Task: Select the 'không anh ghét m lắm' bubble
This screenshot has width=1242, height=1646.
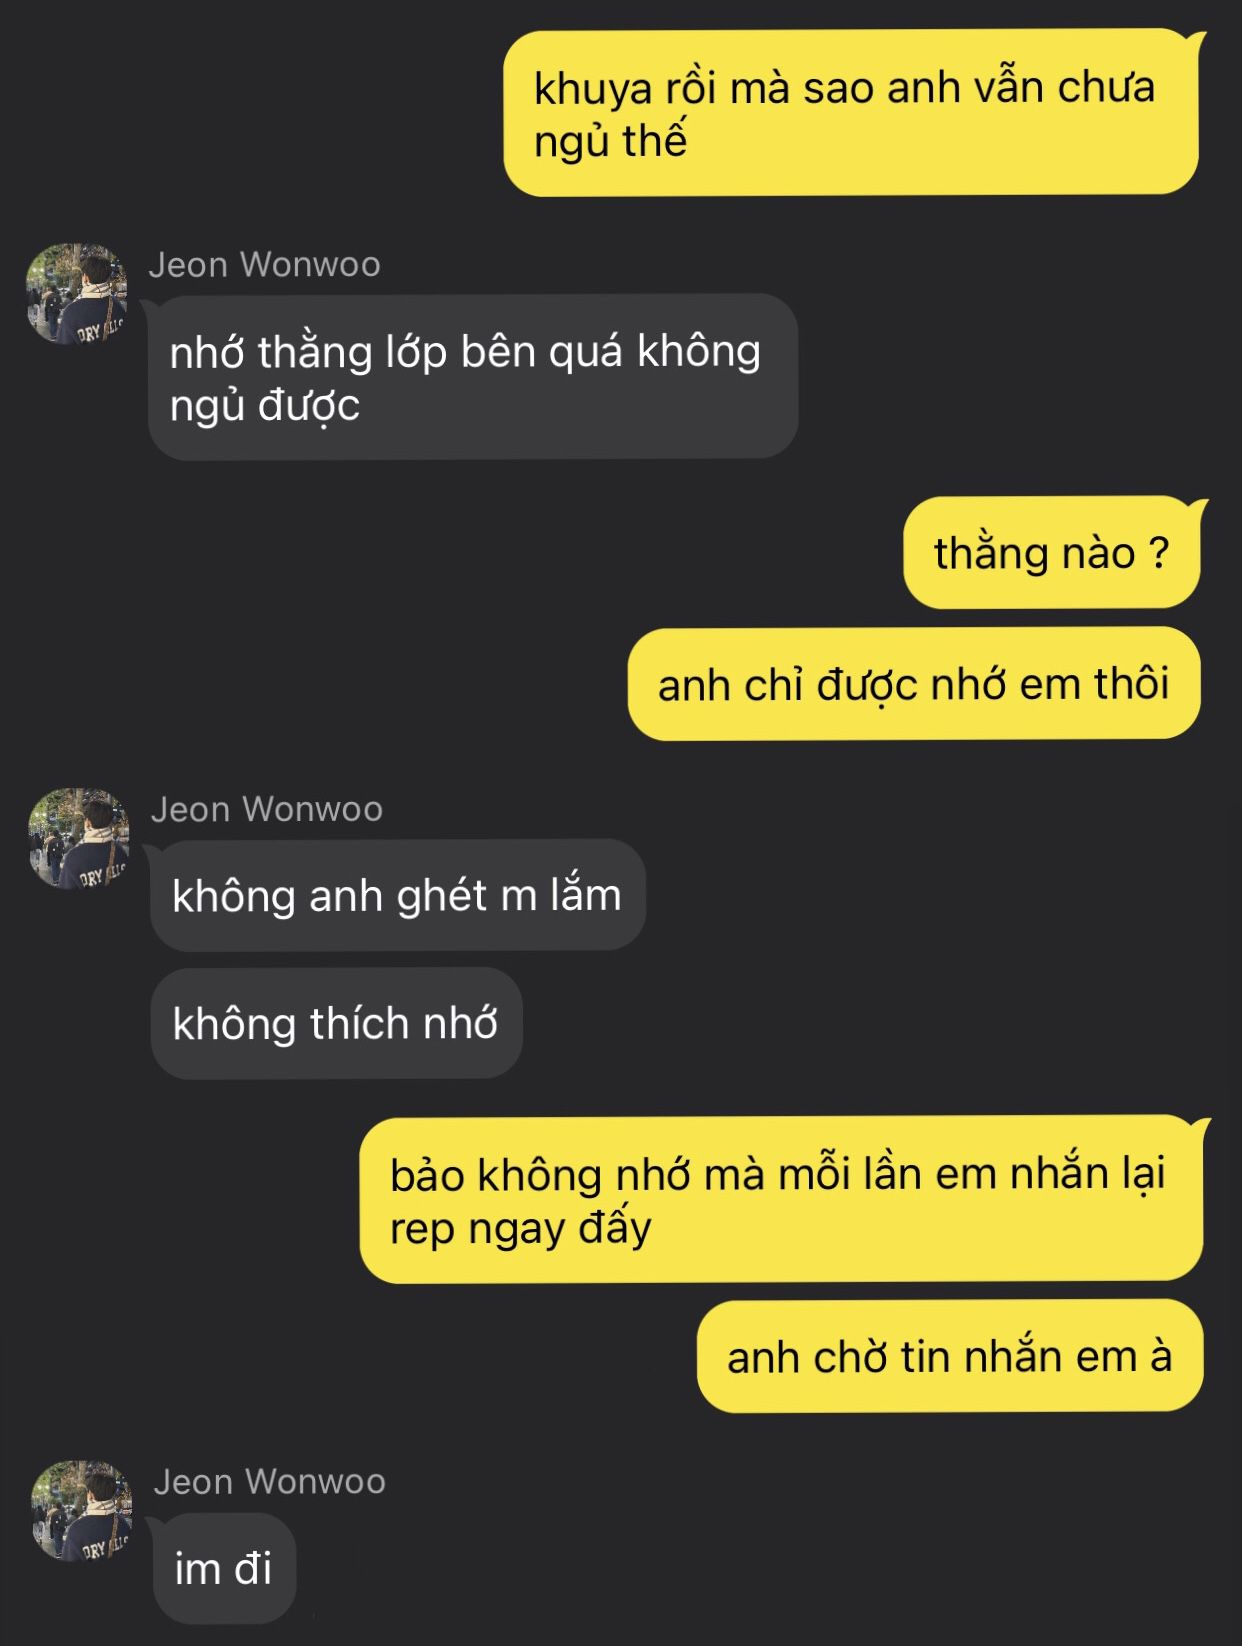Action: 397,895
